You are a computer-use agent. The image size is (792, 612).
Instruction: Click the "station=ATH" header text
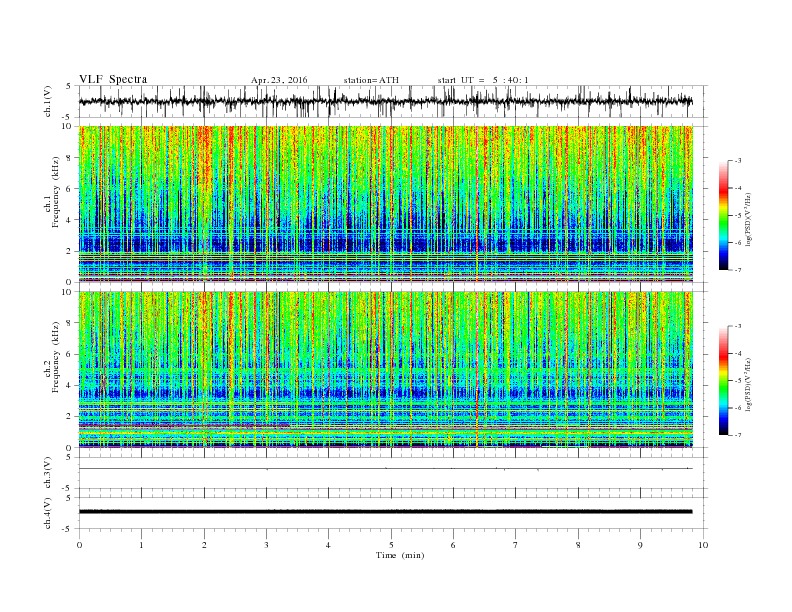point(371,80)
